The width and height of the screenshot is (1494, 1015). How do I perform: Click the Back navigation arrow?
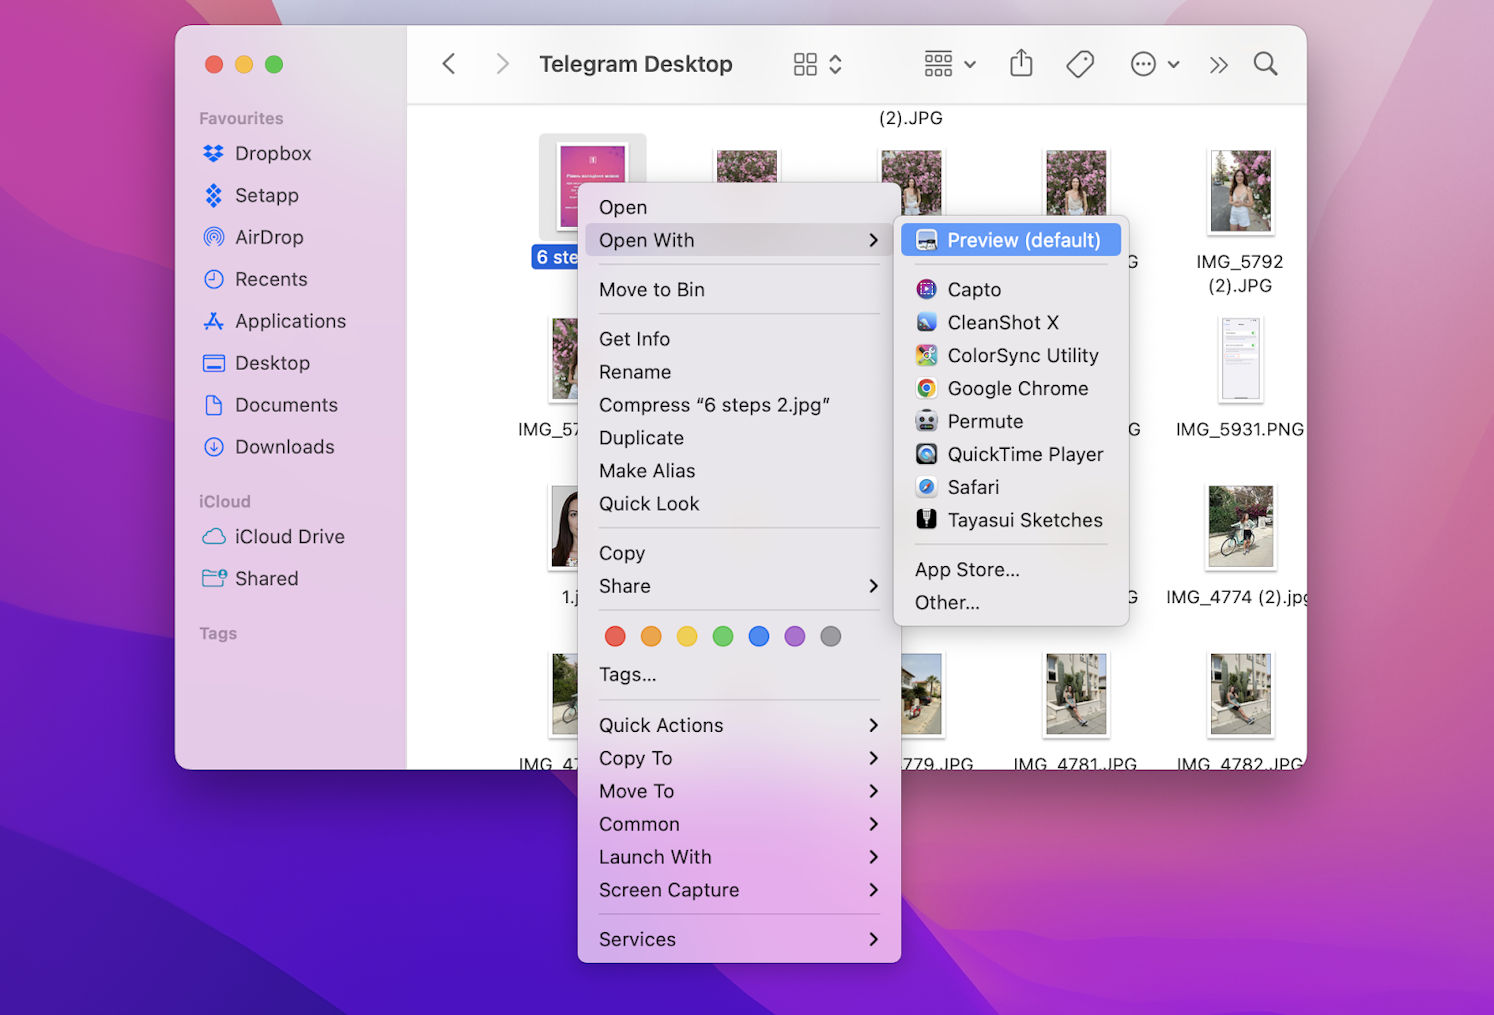(x=448, y=63)
